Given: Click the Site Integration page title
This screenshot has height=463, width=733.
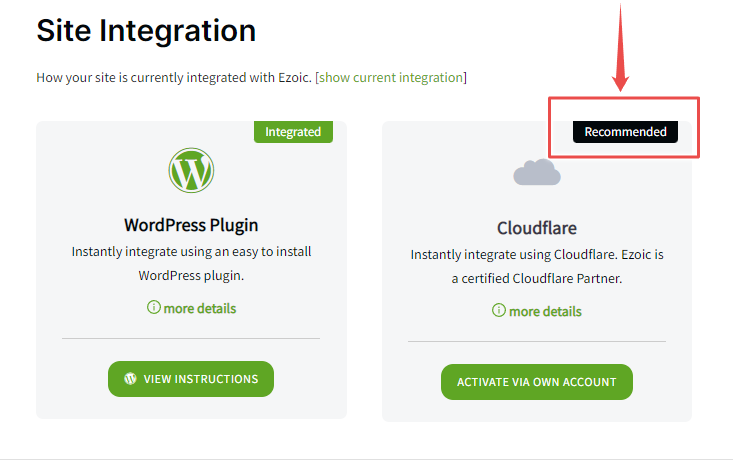Looking at the screenshot, I should coord(146,31).
